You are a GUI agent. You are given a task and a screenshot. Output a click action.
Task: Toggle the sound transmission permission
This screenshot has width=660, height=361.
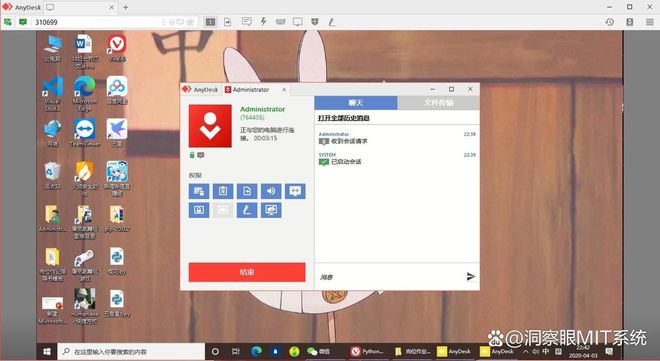[x=271, y=191]
